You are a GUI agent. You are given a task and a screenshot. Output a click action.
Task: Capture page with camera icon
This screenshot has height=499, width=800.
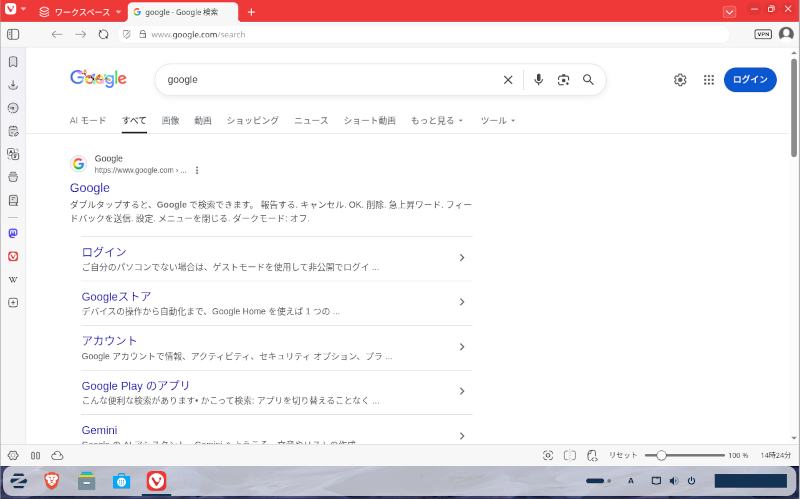point(548,456)
